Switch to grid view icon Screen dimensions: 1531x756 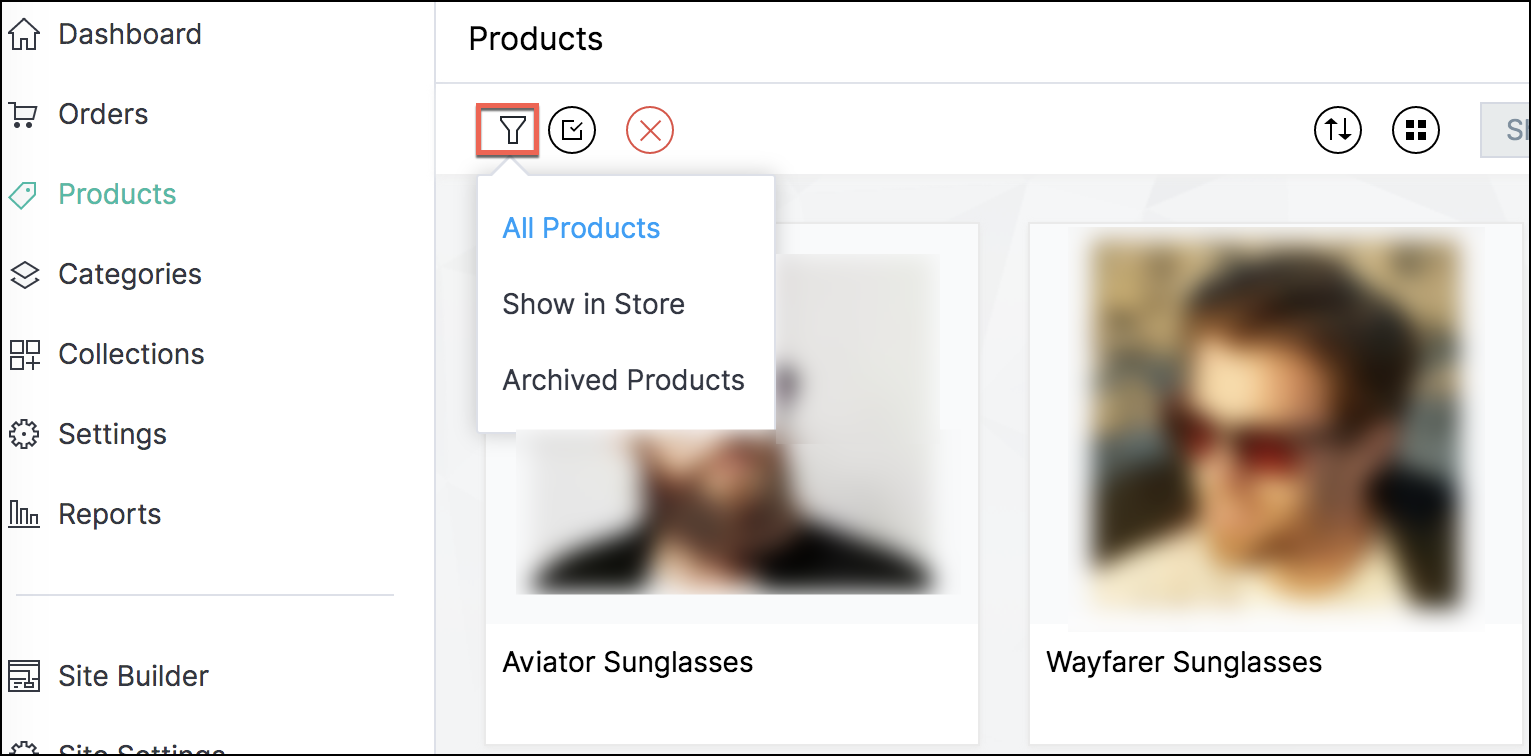tap(1416, 130)
